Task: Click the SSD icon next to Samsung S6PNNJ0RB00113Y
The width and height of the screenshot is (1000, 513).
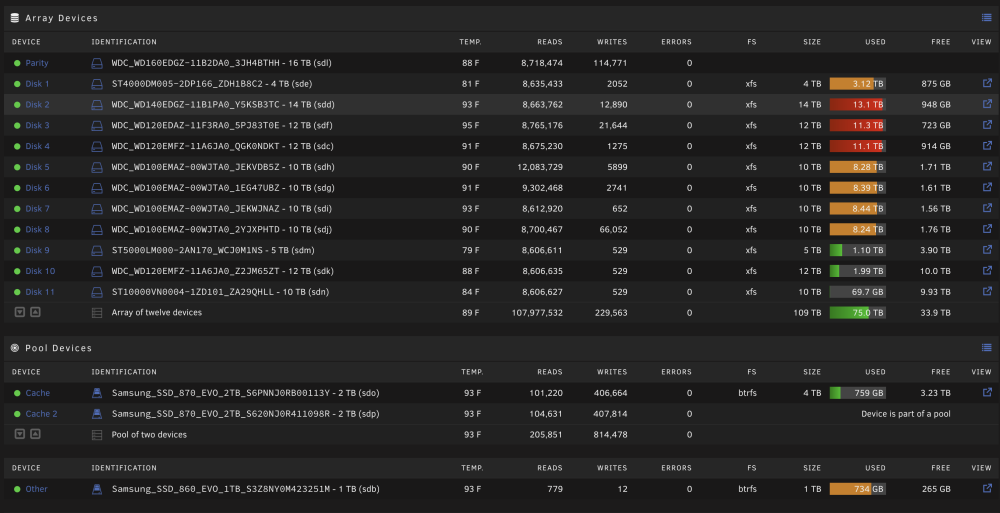Action: click(x=97, y=393)
